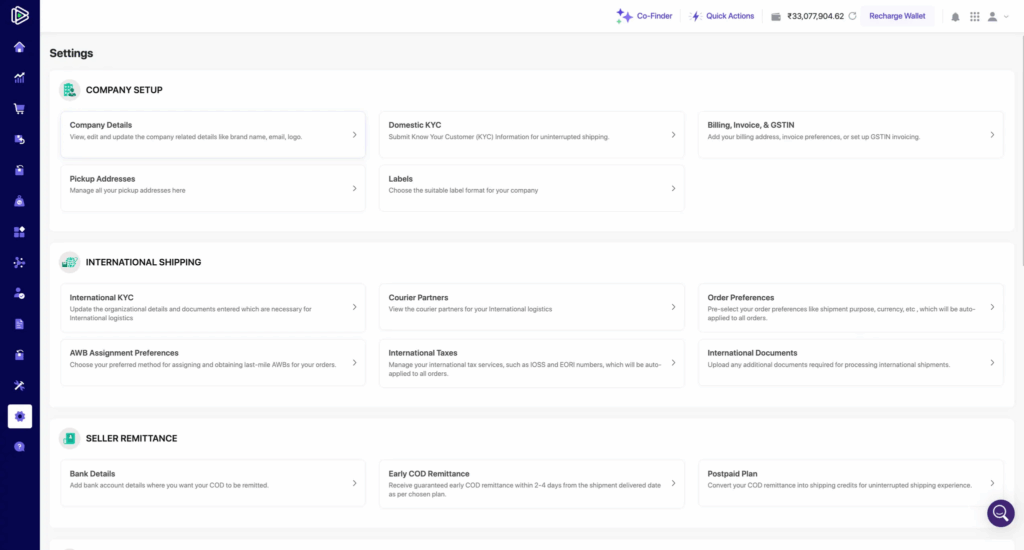This screenshot has width=1024, height=550.
Task: Click the Settings gear icon in sidebar
Action: [x=19, y=416]
